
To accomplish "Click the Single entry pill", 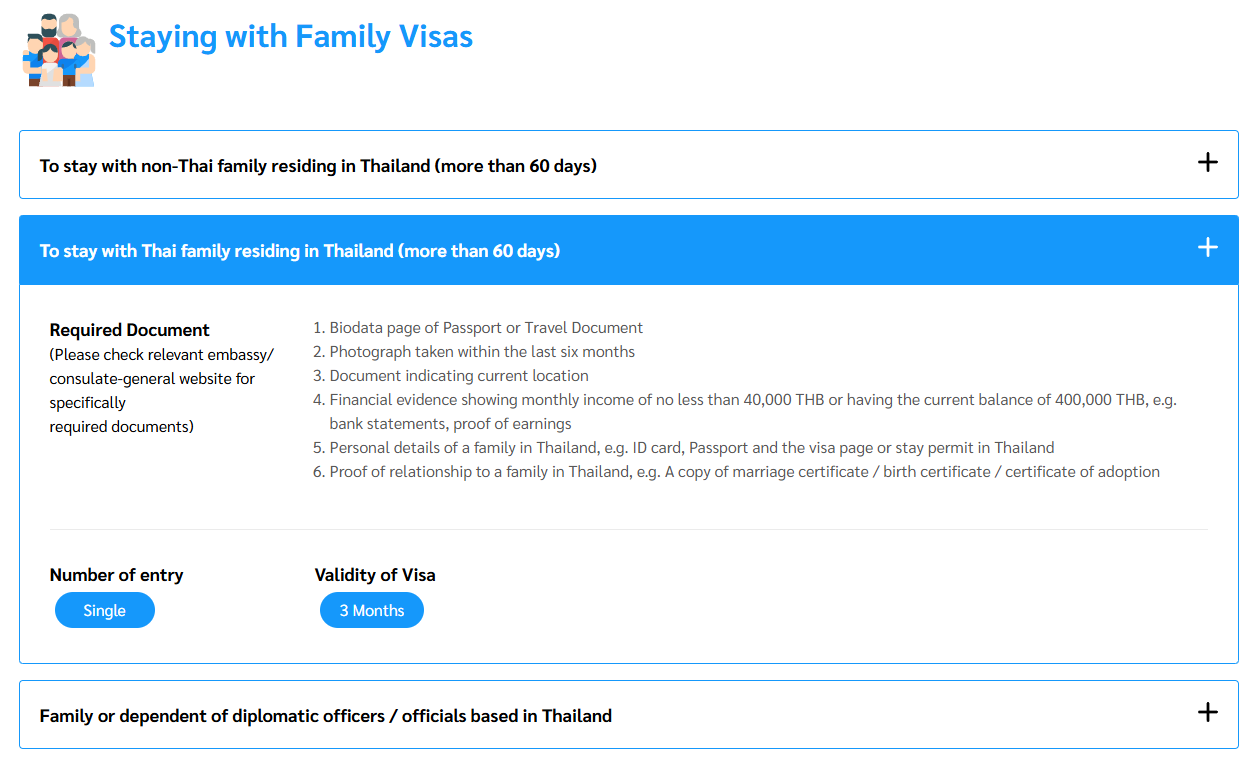I will [105, 611].
